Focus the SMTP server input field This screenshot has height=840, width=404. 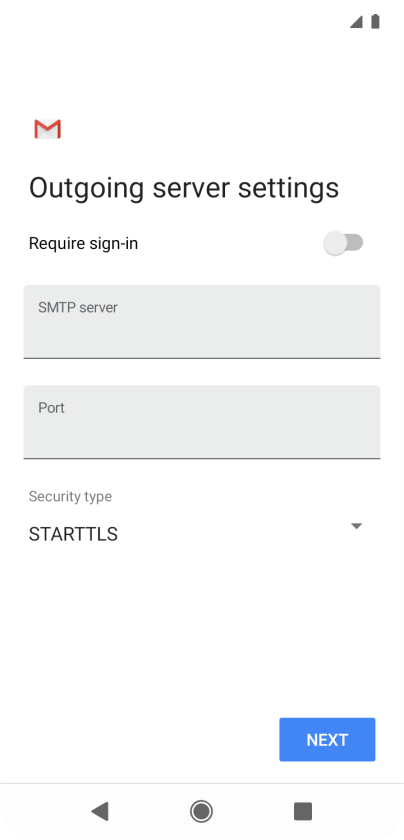[202, 321]
